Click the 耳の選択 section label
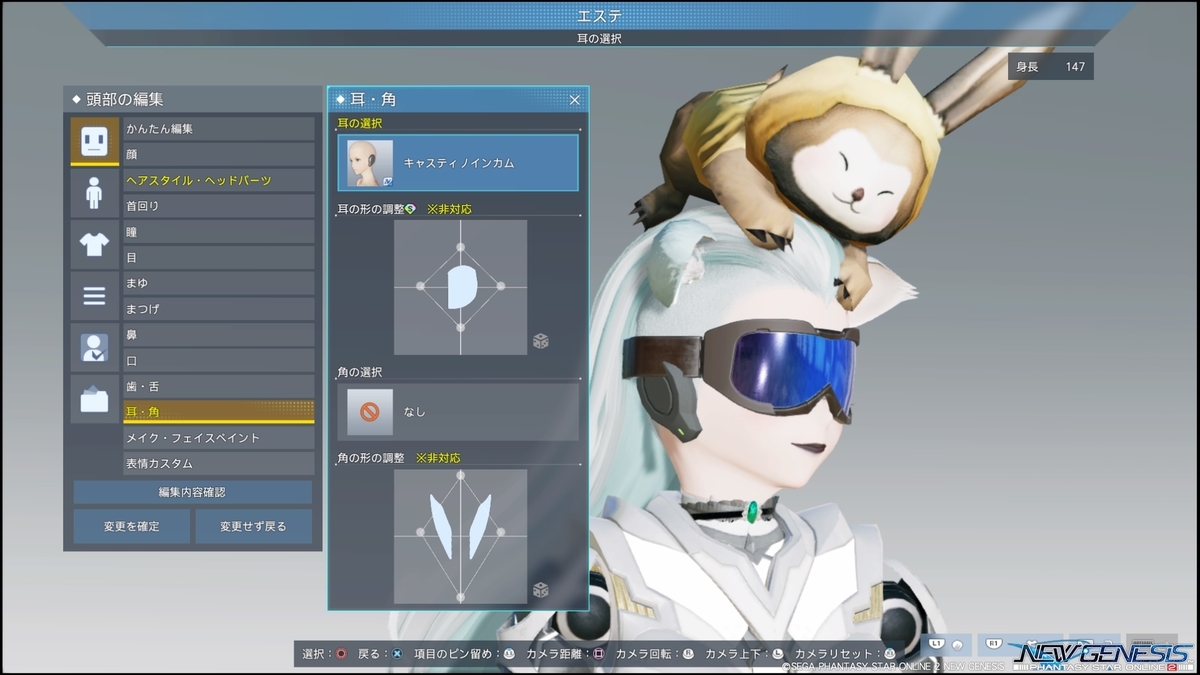Screen dimensions: 1200x675 360,123
